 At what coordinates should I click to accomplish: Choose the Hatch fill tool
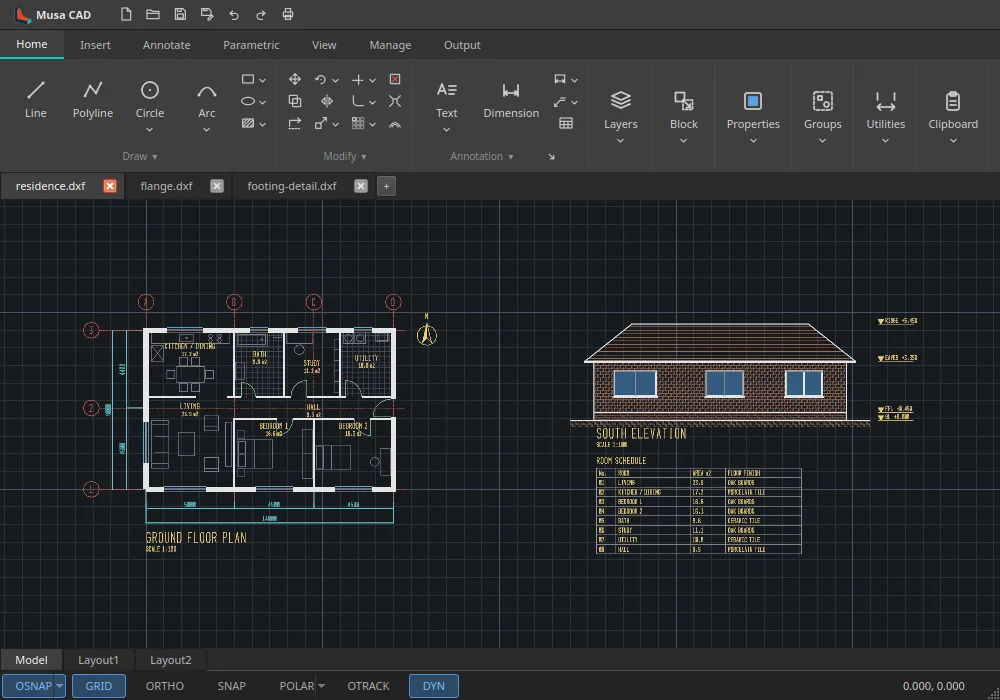tap(248, 123)
